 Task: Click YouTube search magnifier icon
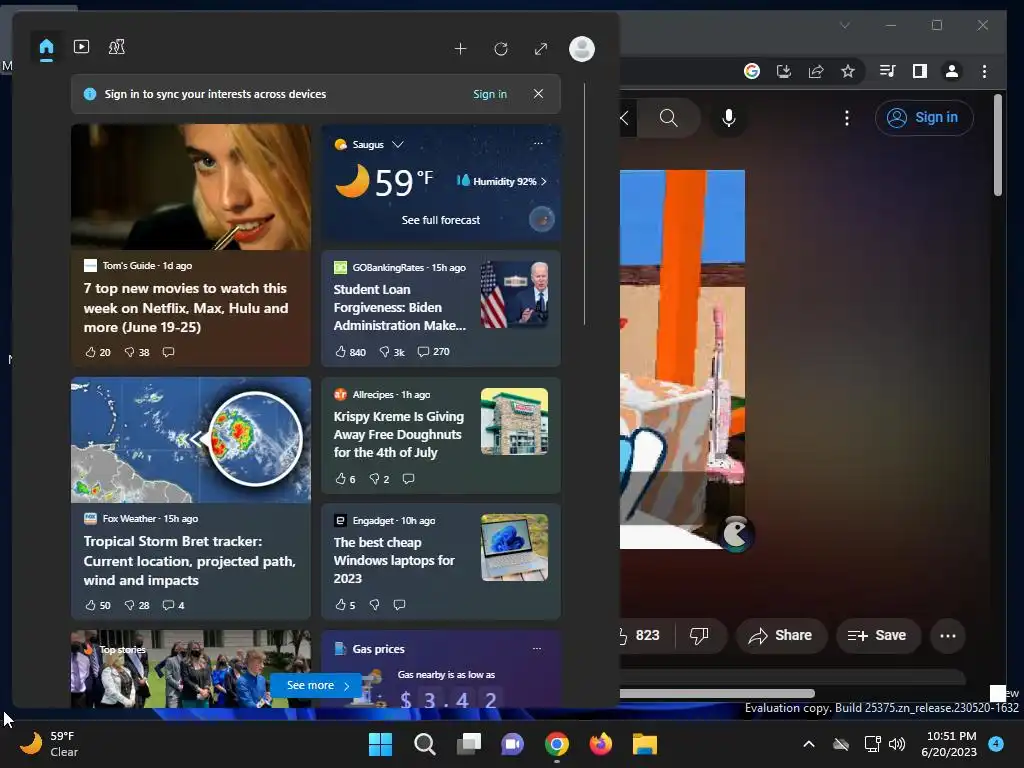pos(668,118)
